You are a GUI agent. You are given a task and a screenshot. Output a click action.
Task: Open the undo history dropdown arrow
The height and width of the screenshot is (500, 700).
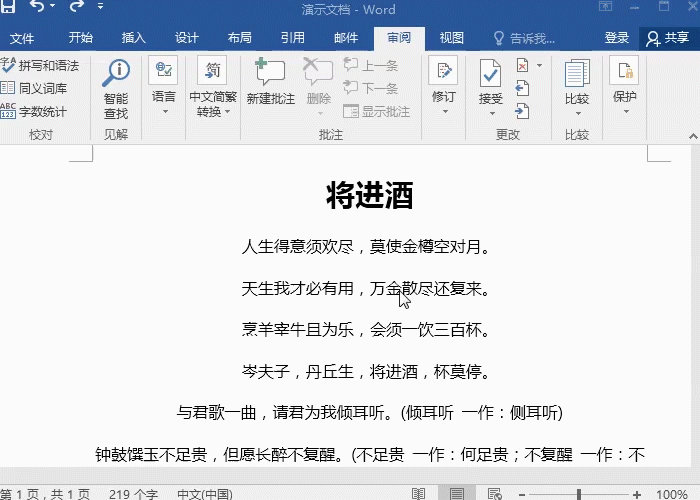click(53, 6)
